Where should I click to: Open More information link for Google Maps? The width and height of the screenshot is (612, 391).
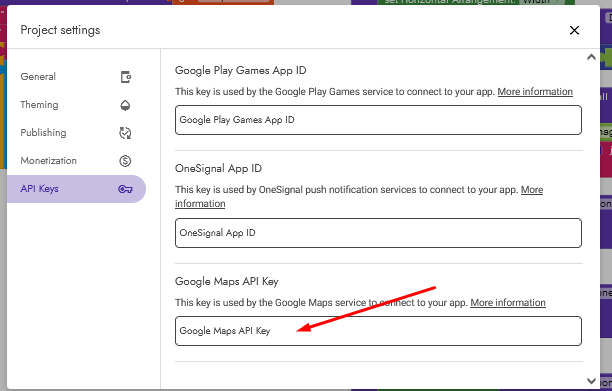coord(508,303)
